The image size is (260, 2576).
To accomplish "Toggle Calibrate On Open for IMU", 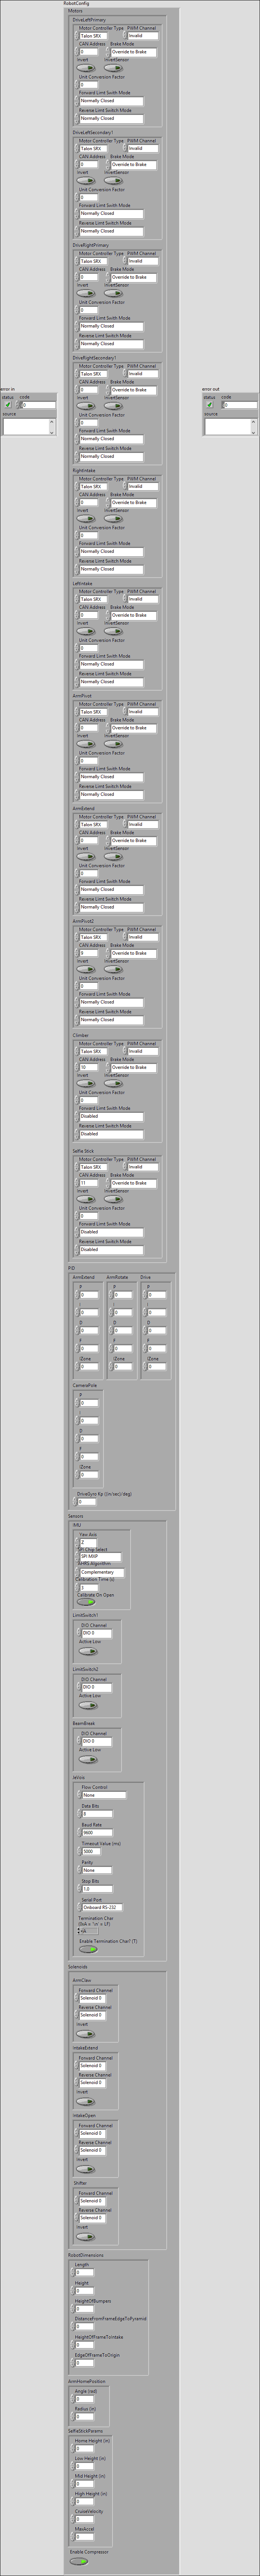I will click(87, 1602).
